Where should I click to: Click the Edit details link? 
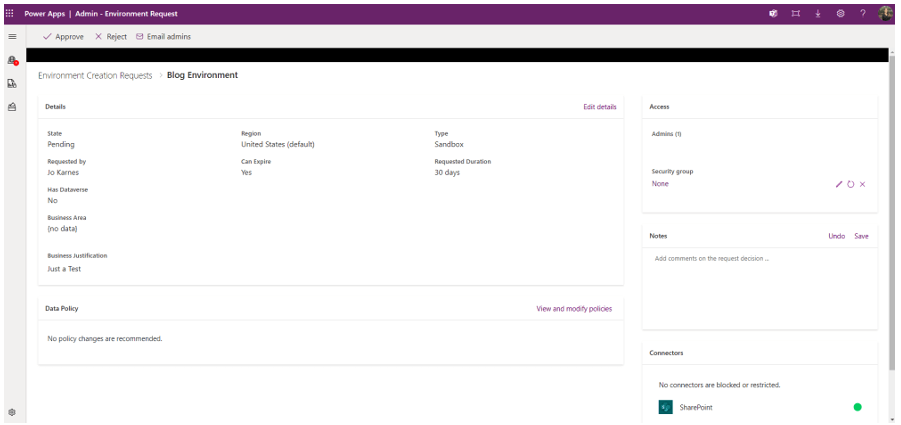click(599, 106)
